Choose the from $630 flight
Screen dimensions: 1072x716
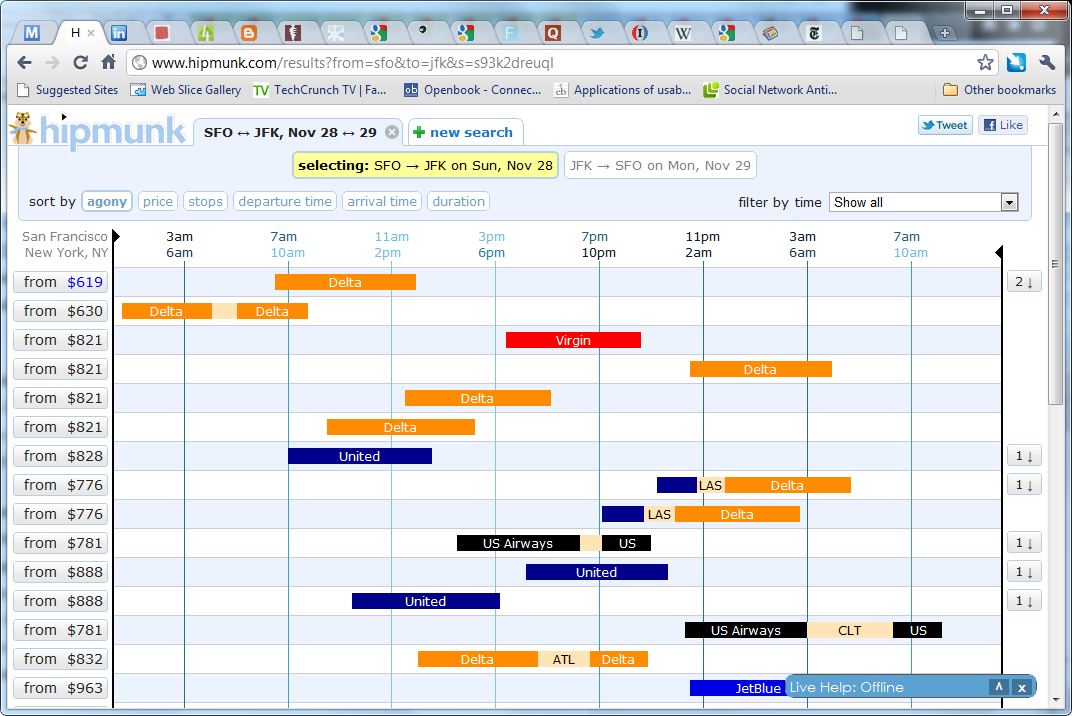point(61,311)
